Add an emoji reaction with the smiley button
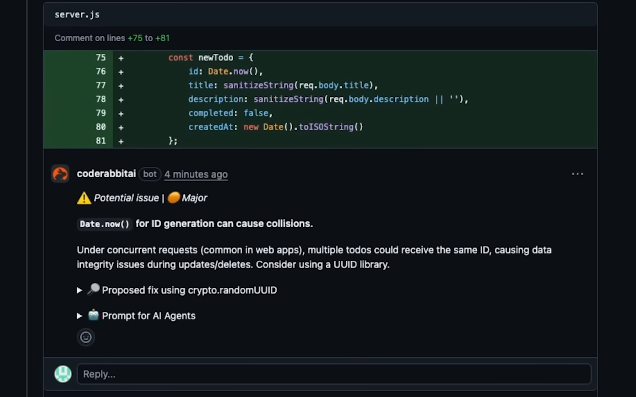Image resolution: width=636 pixels, height=397 pixels. [x=86, y=337]
